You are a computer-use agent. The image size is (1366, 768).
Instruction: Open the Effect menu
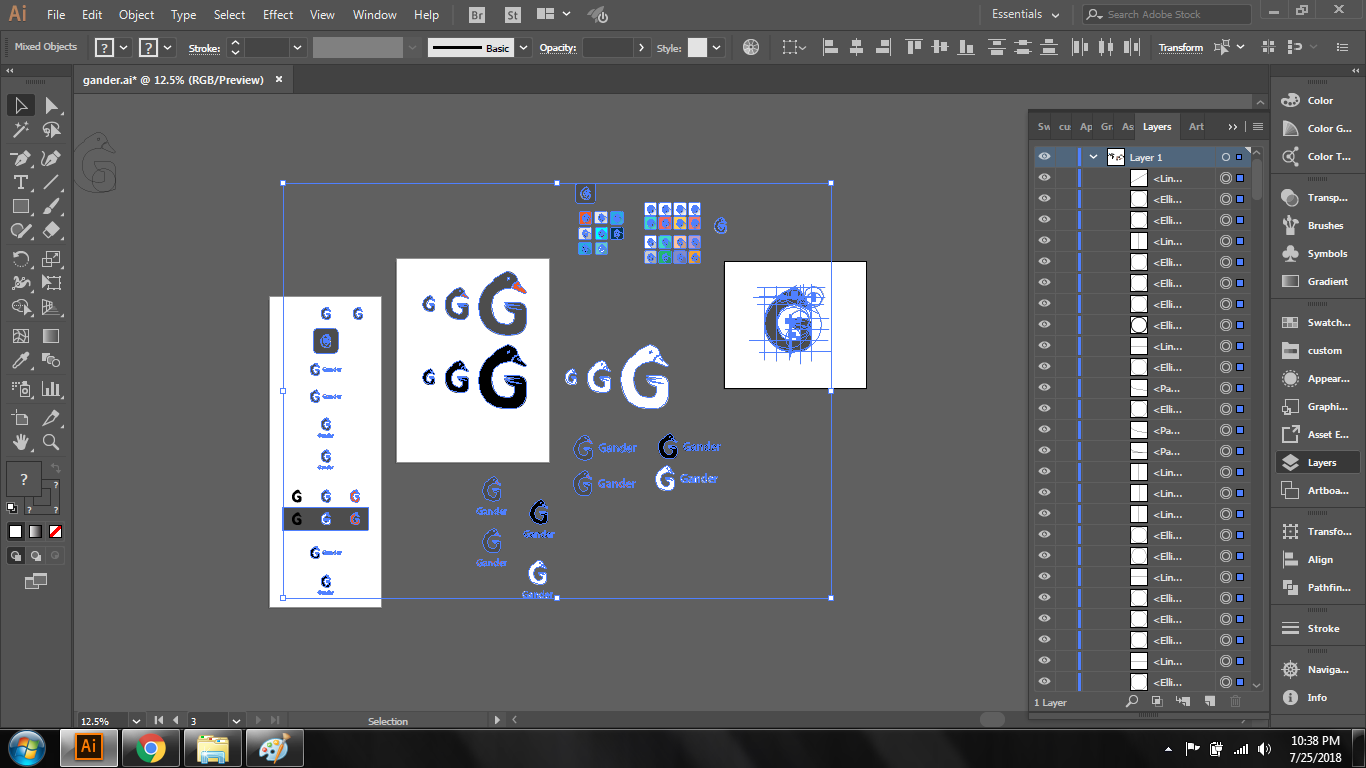pos(278,15)
